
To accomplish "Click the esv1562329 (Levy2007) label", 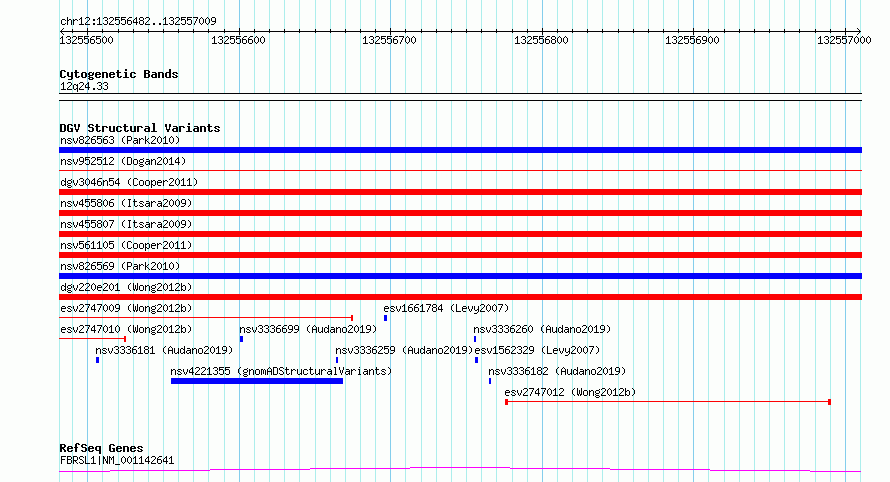I will [x=537, y=350].
